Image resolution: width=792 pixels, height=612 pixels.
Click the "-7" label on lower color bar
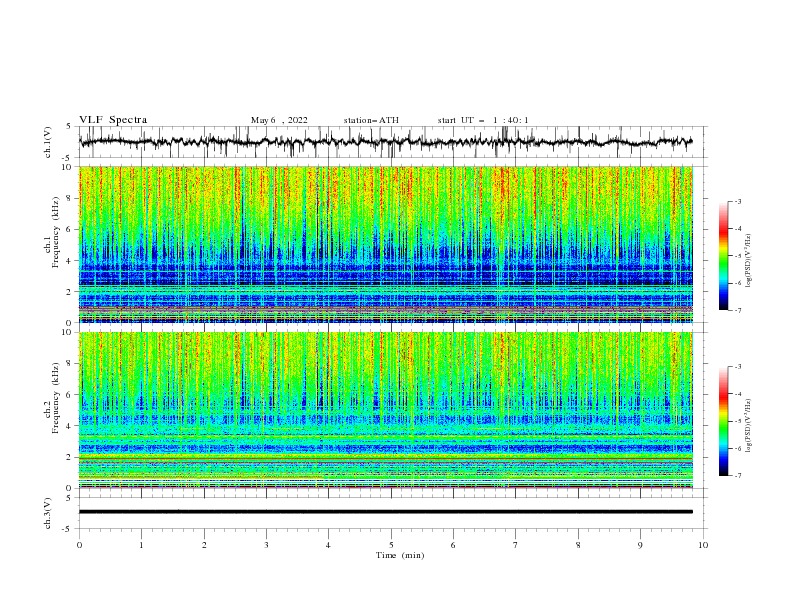[737, 476]
